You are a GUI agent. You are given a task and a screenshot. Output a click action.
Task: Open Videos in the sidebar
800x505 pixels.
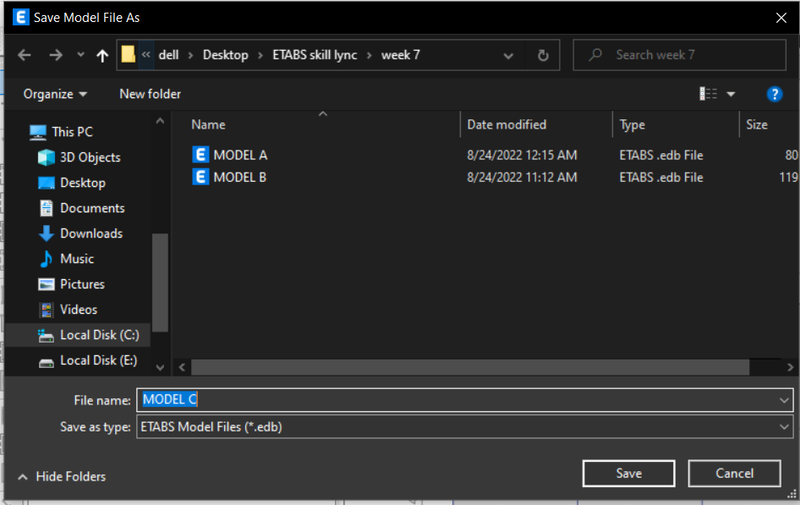coord(78,310)
